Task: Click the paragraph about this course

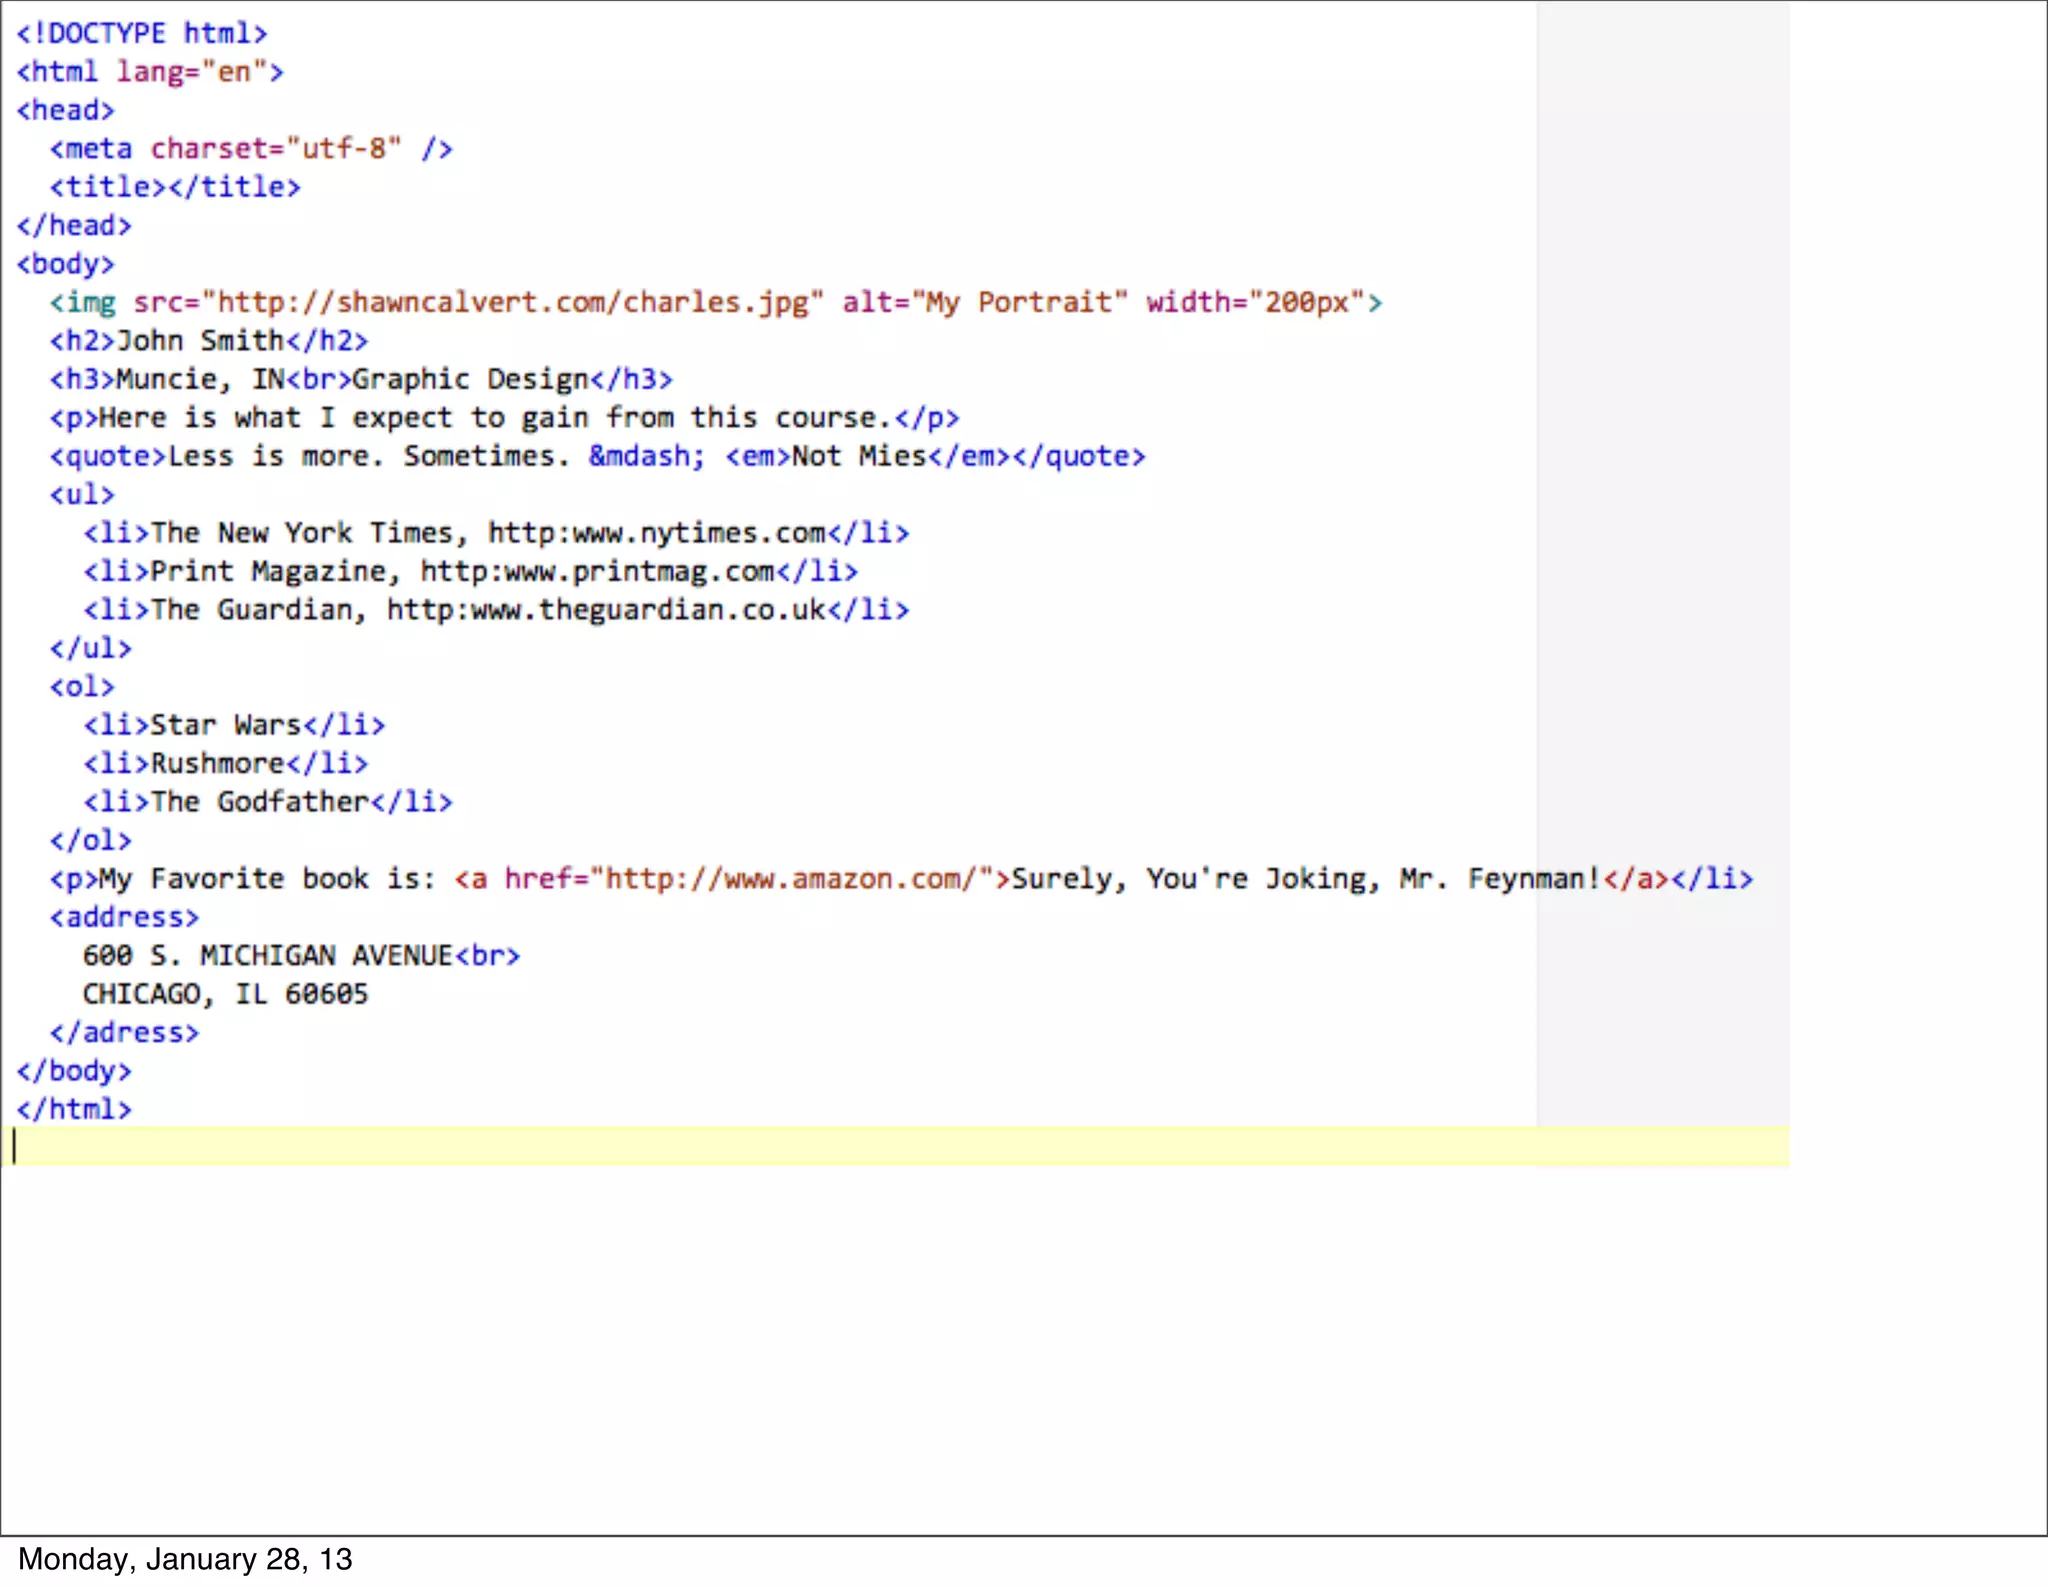Action: point(494,418)
